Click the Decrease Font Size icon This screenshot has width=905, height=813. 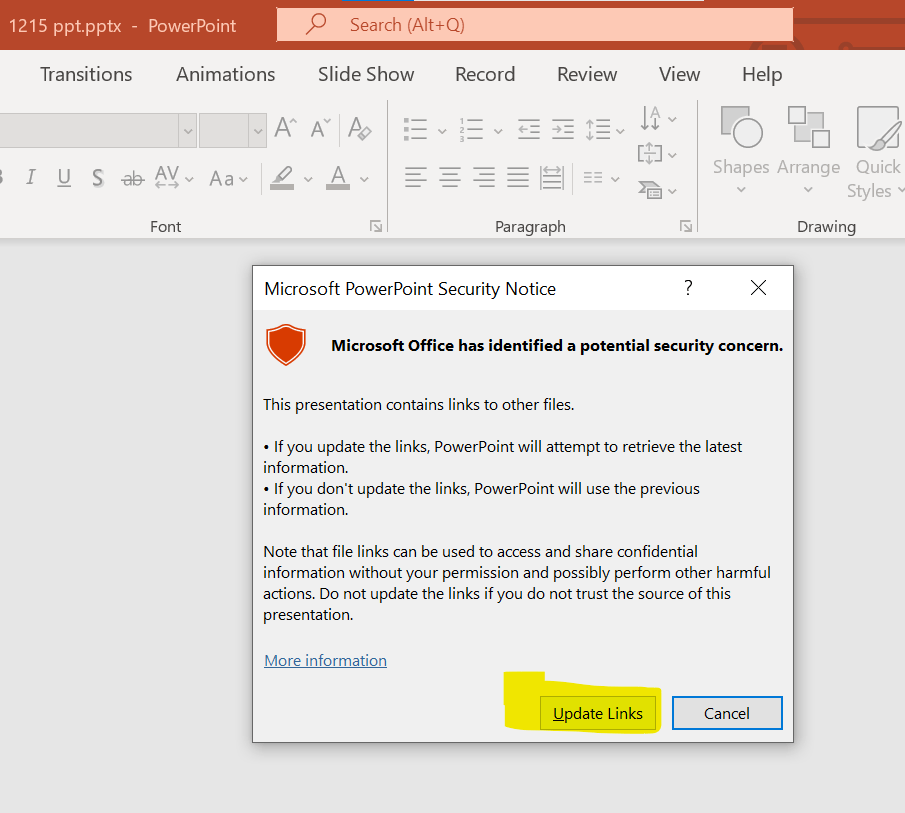click(x=320, y=128)
